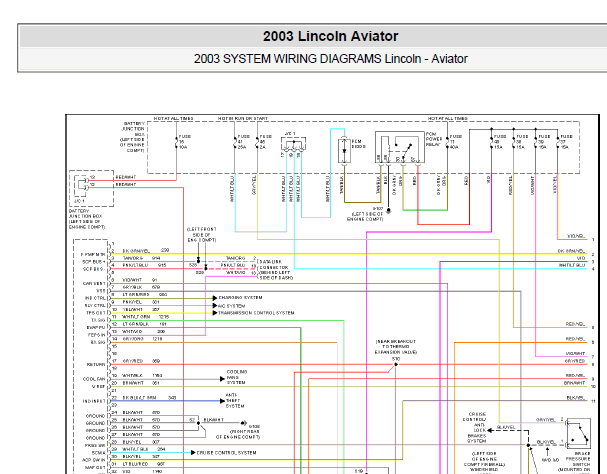This screenshot has width=607, height=474.
Task: Click the System Wiring Diagrams subtitle text
Action: 331,59
